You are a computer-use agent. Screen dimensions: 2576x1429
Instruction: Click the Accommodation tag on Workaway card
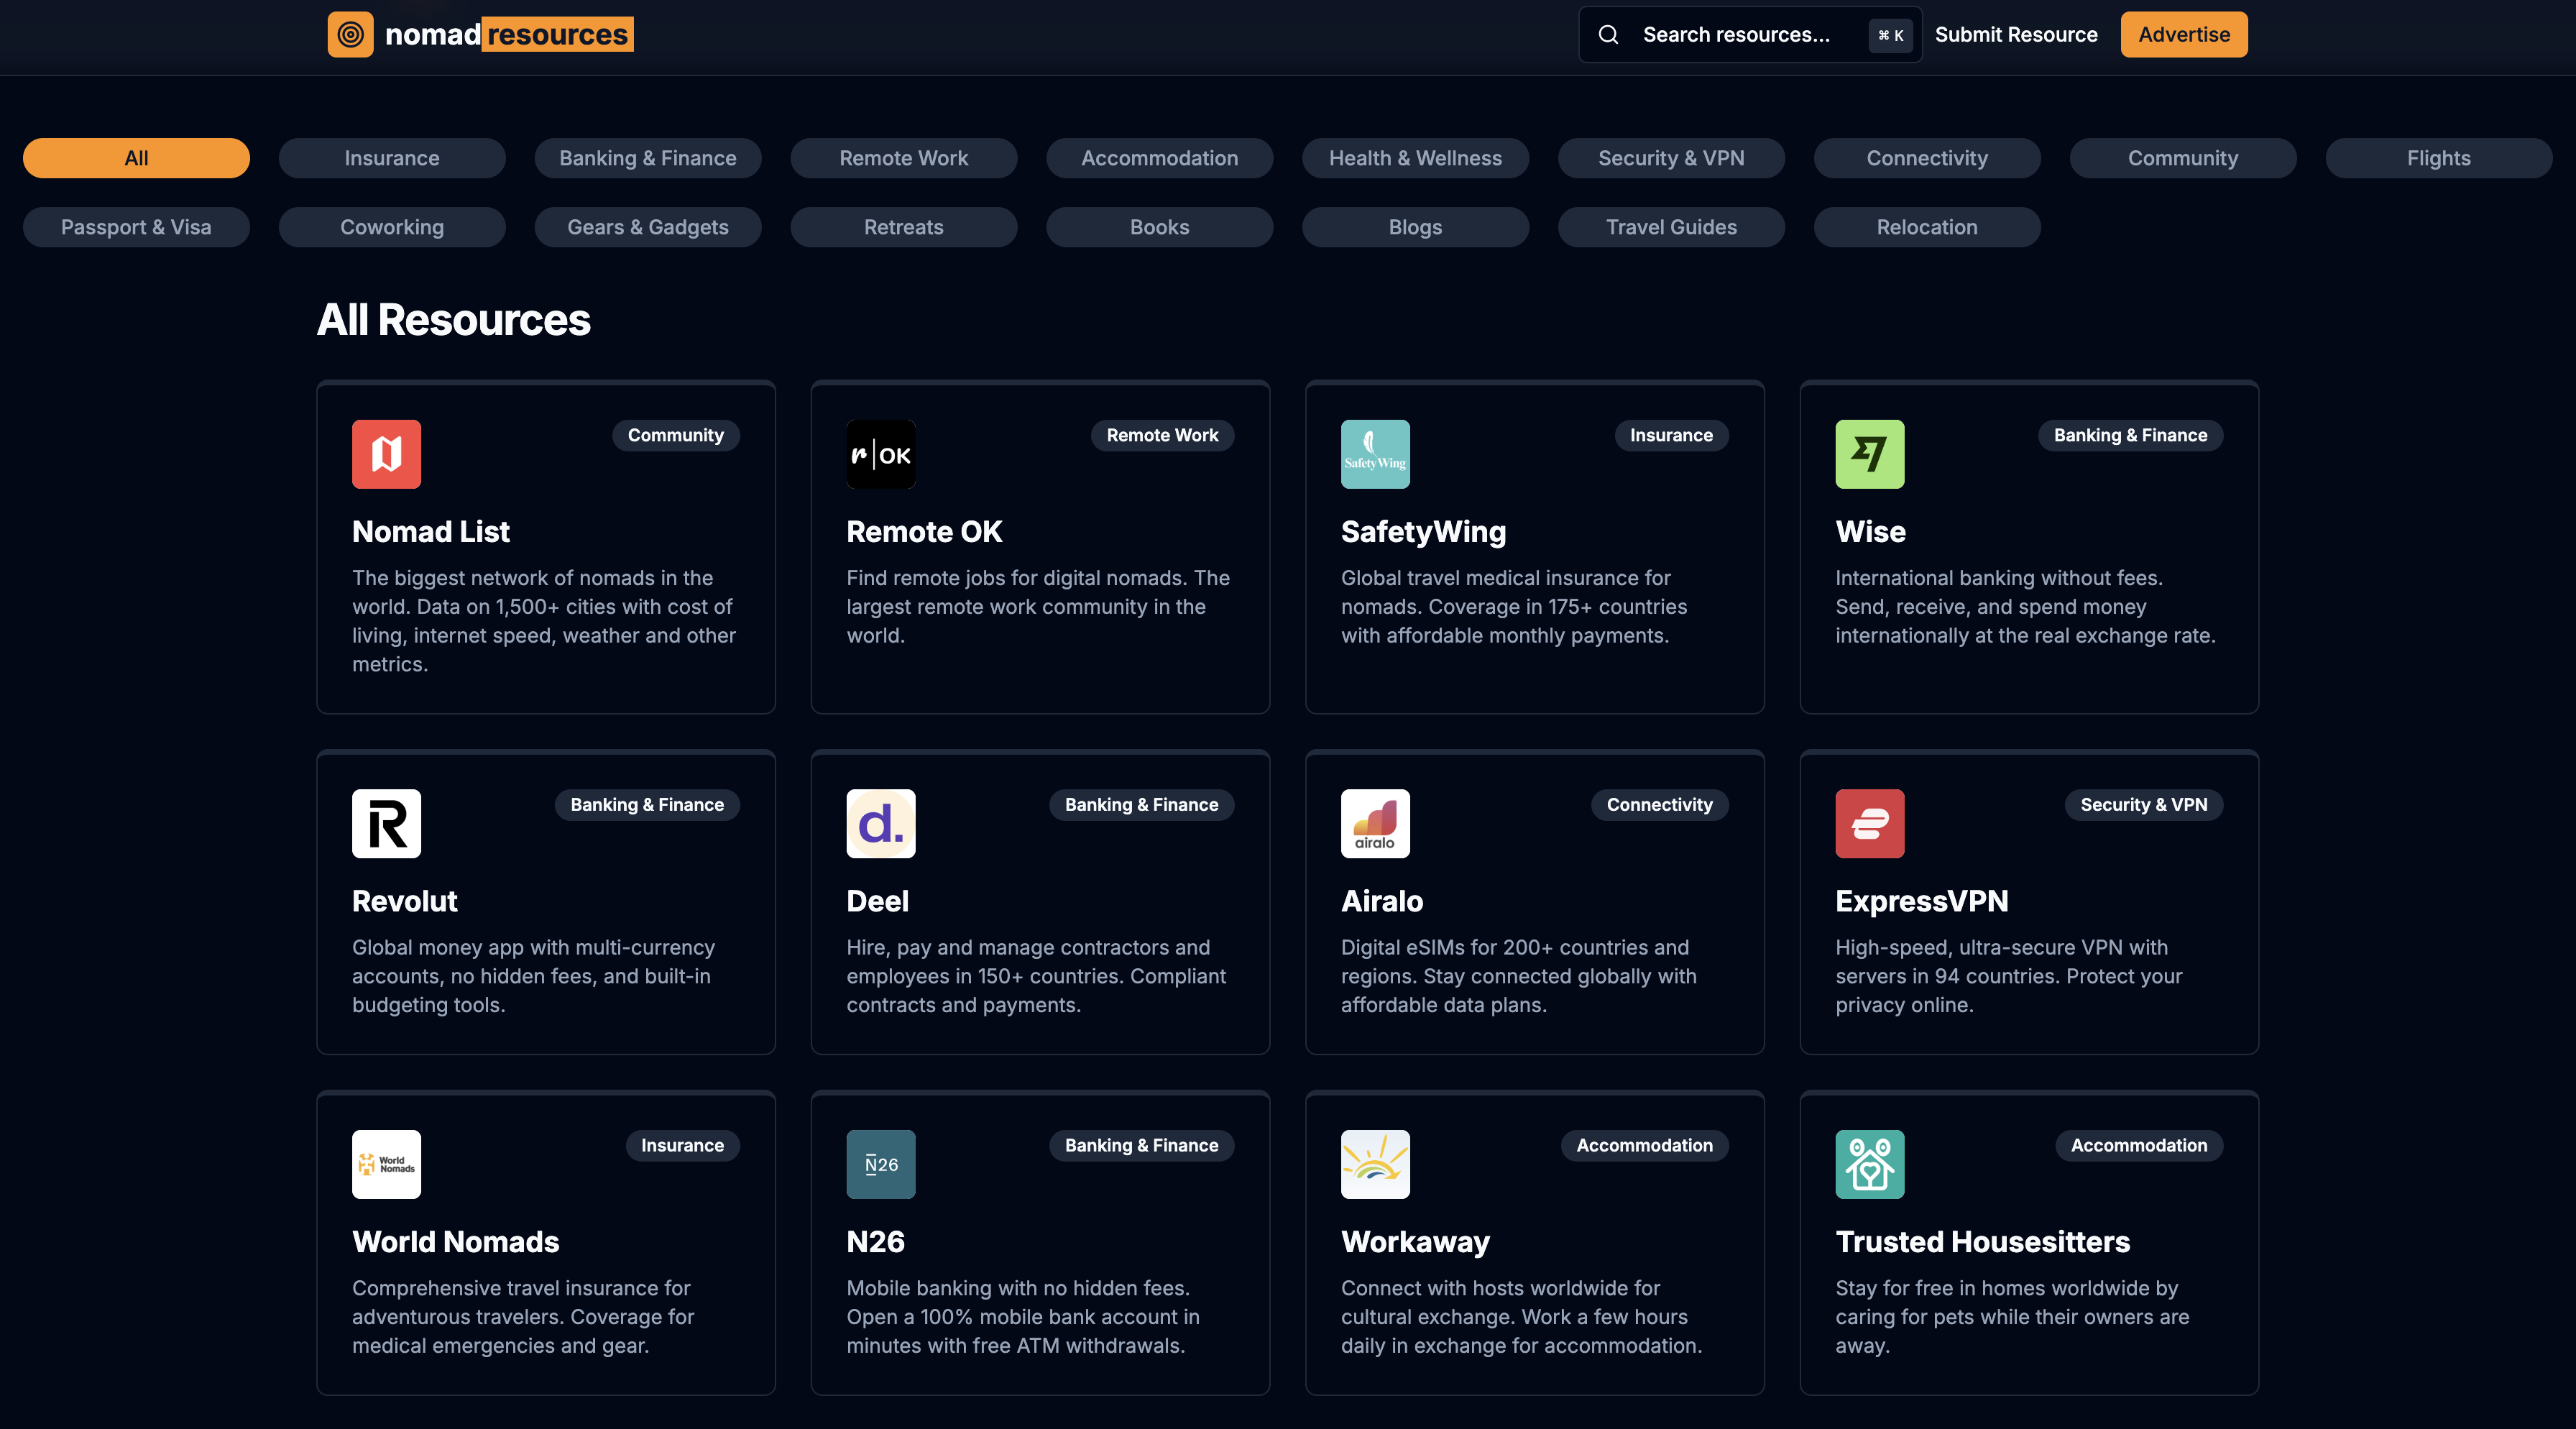(x=1644, y=1146)
